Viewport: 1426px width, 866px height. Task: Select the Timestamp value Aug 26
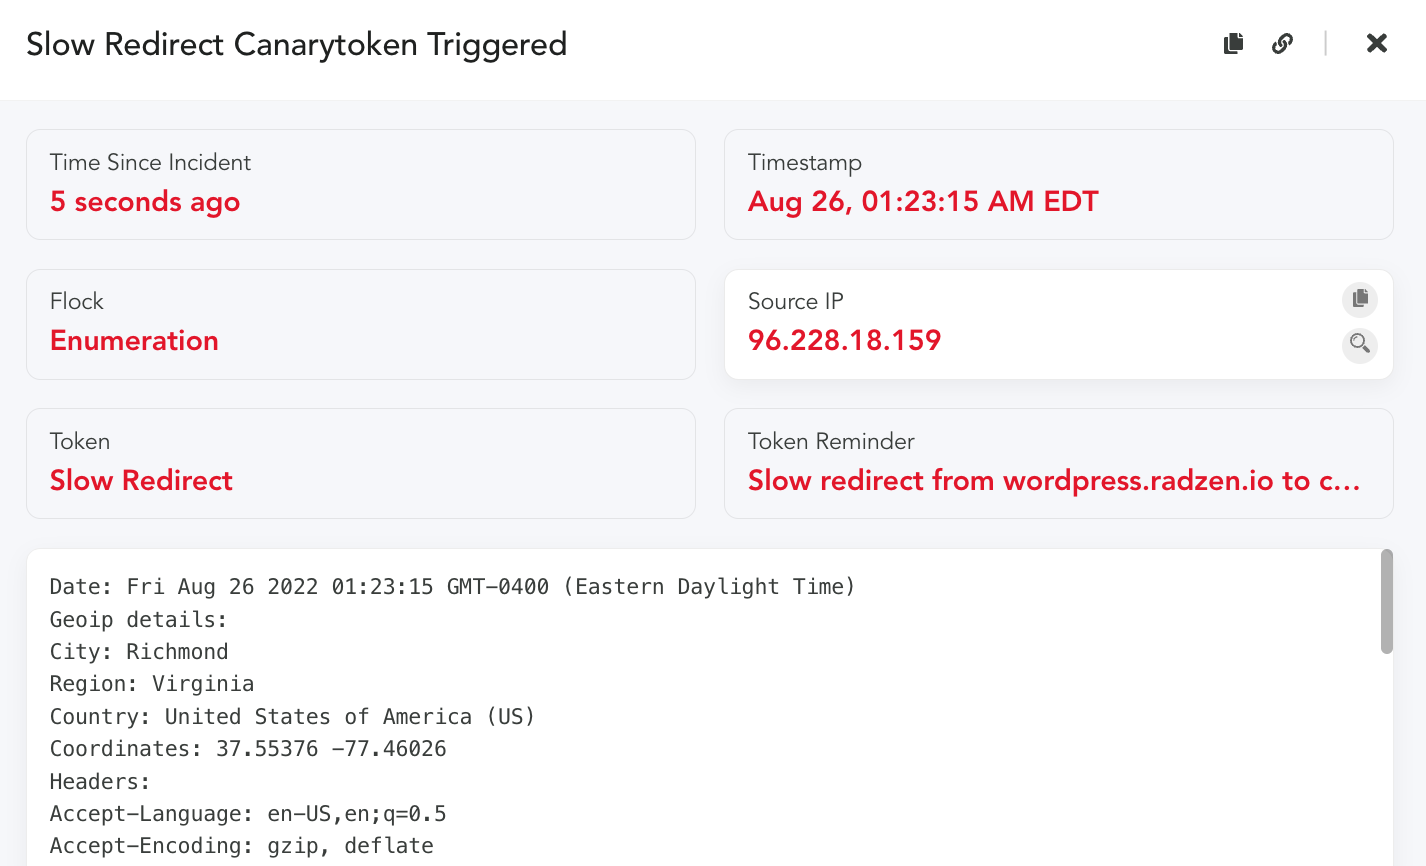[x=922, y=202]
